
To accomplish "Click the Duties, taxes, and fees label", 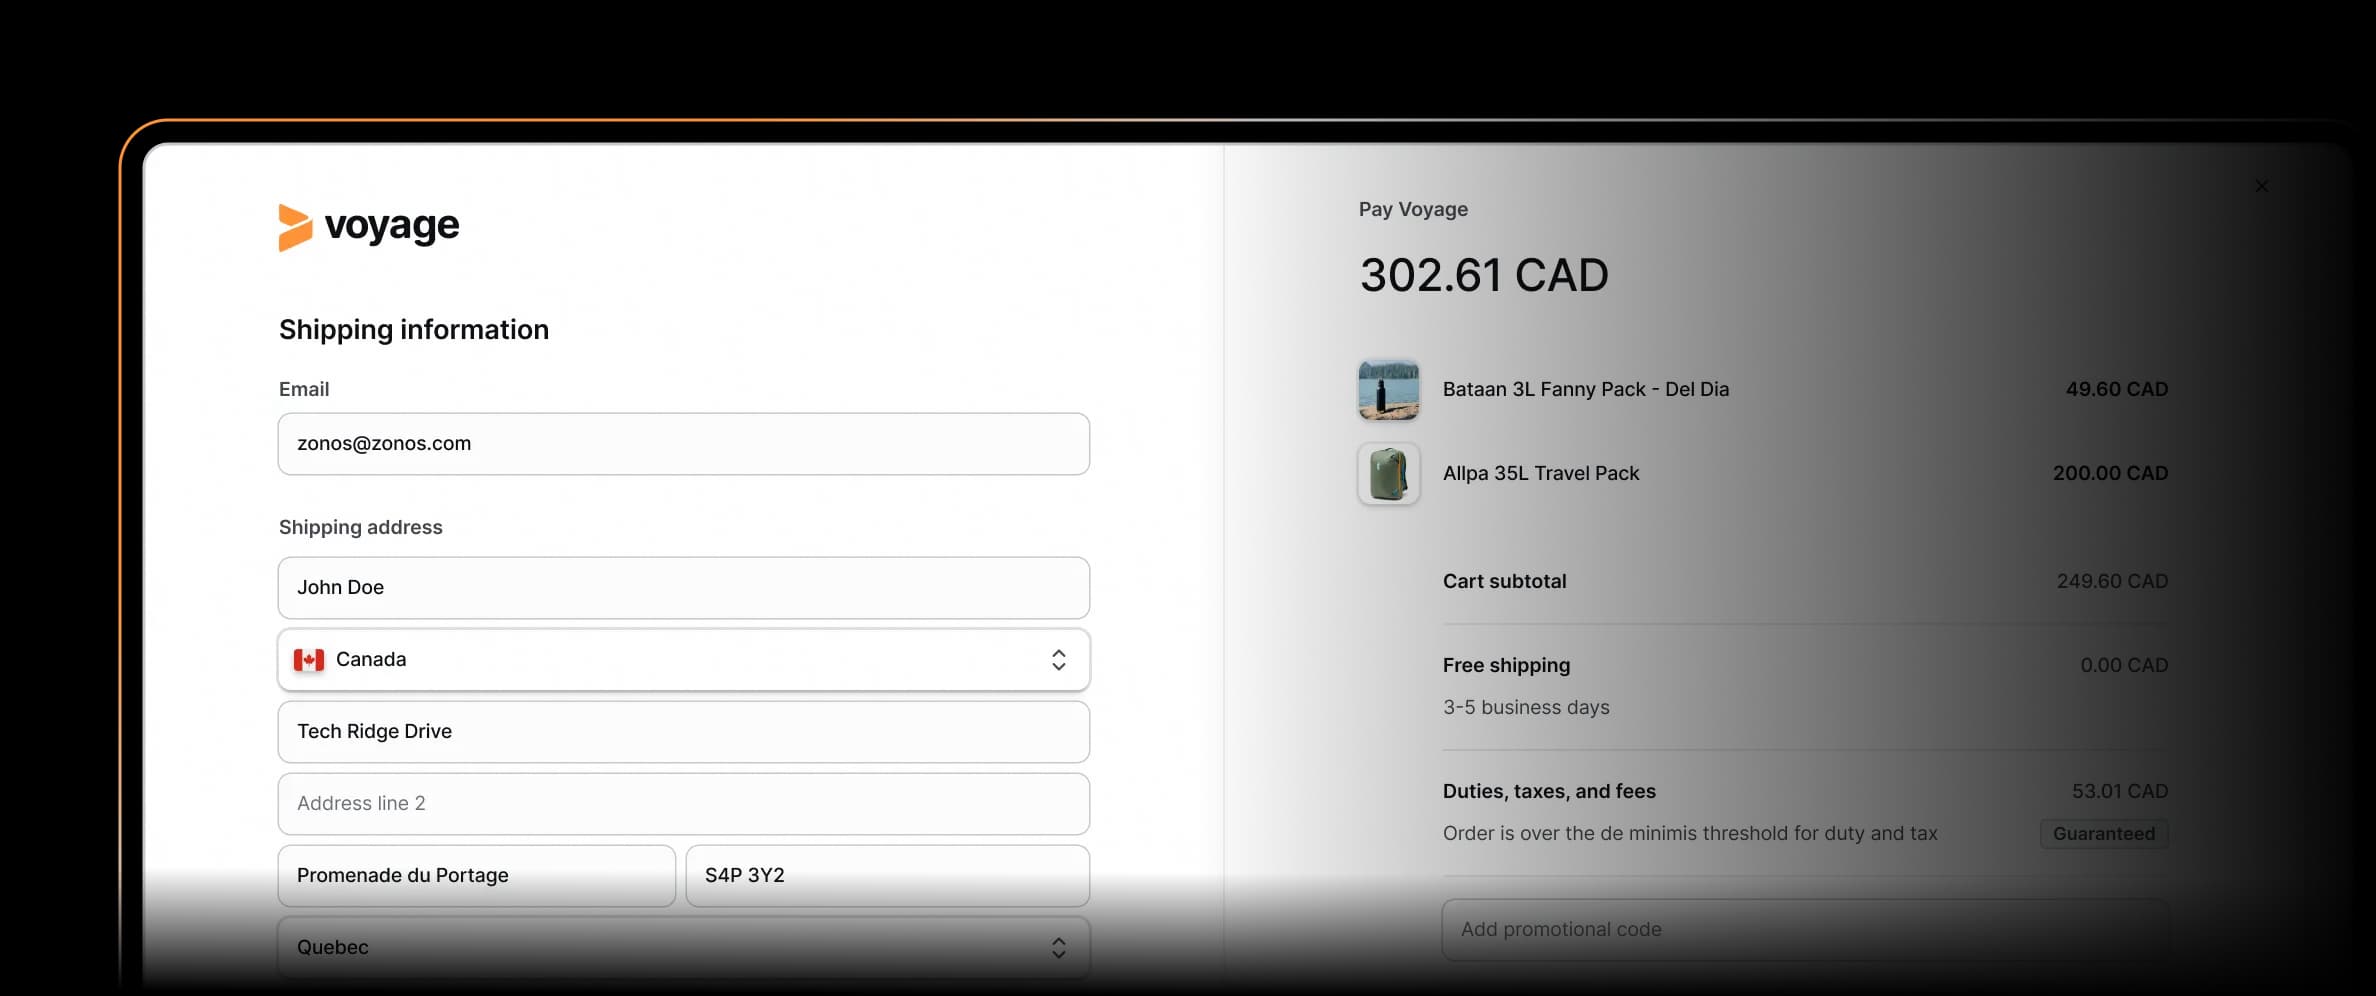I will coord(1548,792).
